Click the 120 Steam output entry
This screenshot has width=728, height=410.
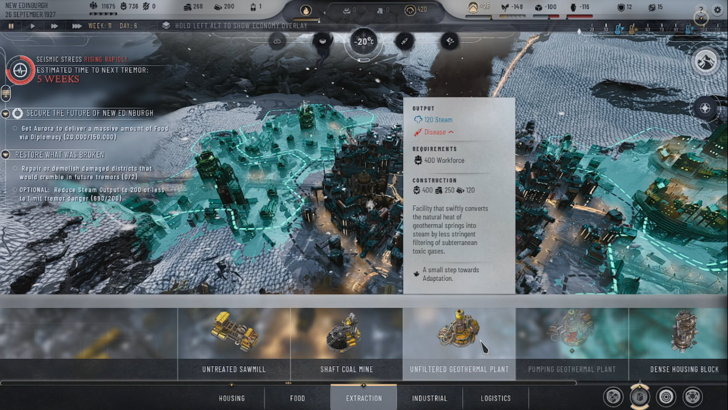(x=433, y=120)
